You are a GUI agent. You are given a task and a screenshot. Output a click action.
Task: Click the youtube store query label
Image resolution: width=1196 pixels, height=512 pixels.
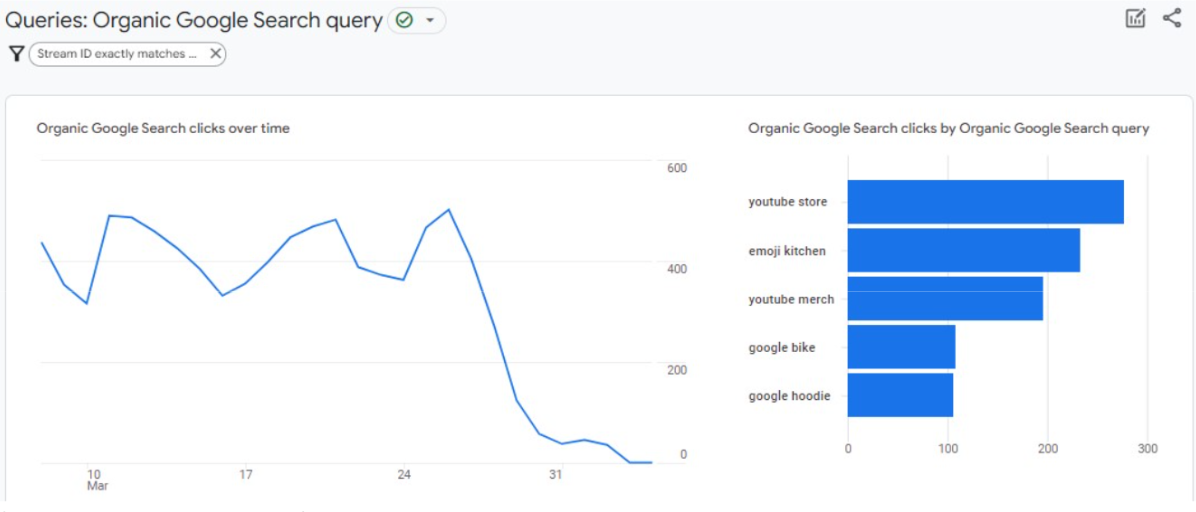coord(788,202)
